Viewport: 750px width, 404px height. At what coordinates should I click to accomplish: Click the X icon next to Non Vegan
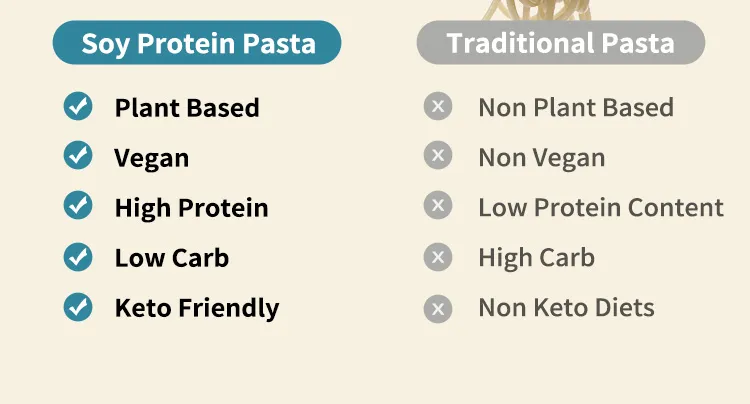pos(438,156)
